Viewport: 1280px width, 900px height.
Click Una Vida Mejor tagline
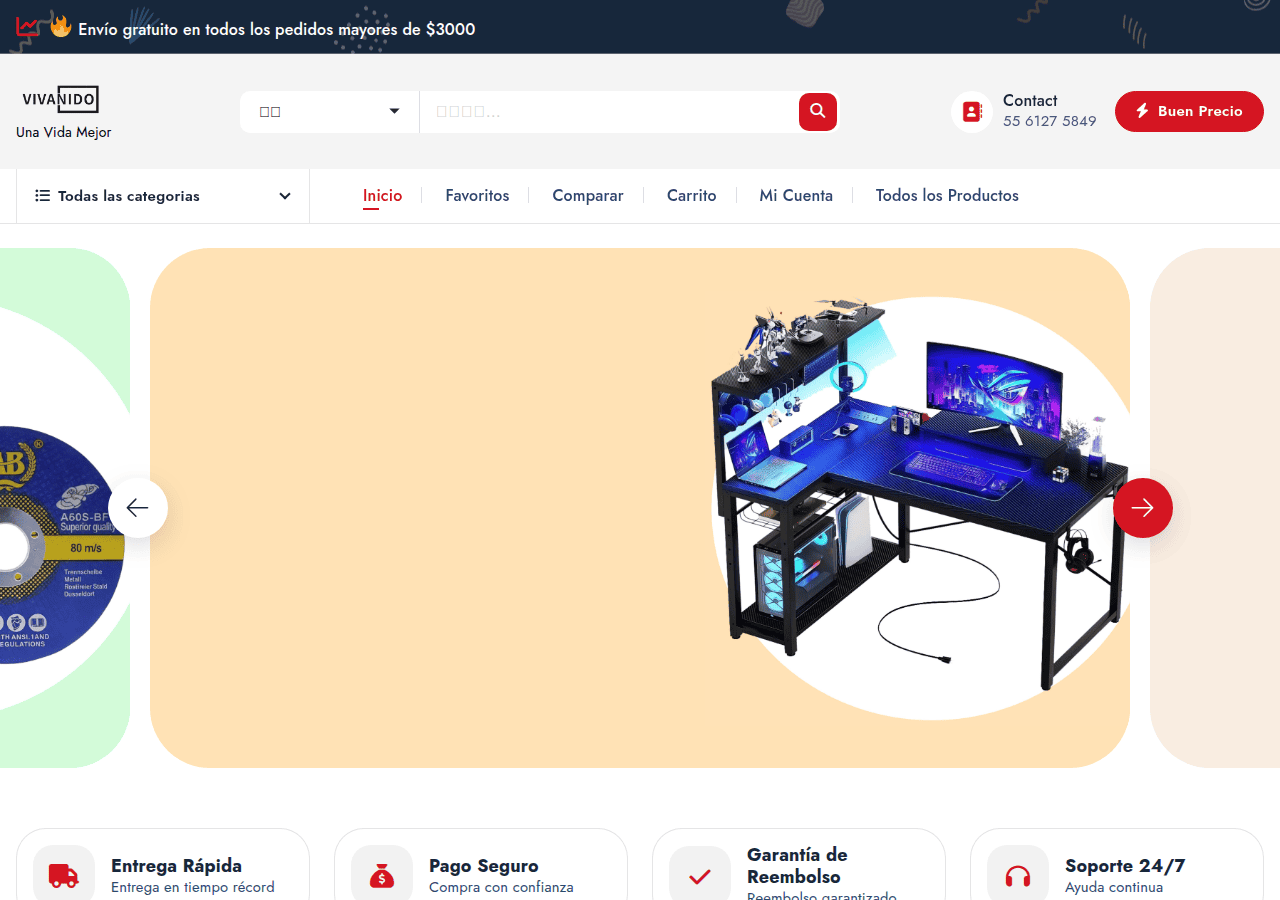[64, 132]
